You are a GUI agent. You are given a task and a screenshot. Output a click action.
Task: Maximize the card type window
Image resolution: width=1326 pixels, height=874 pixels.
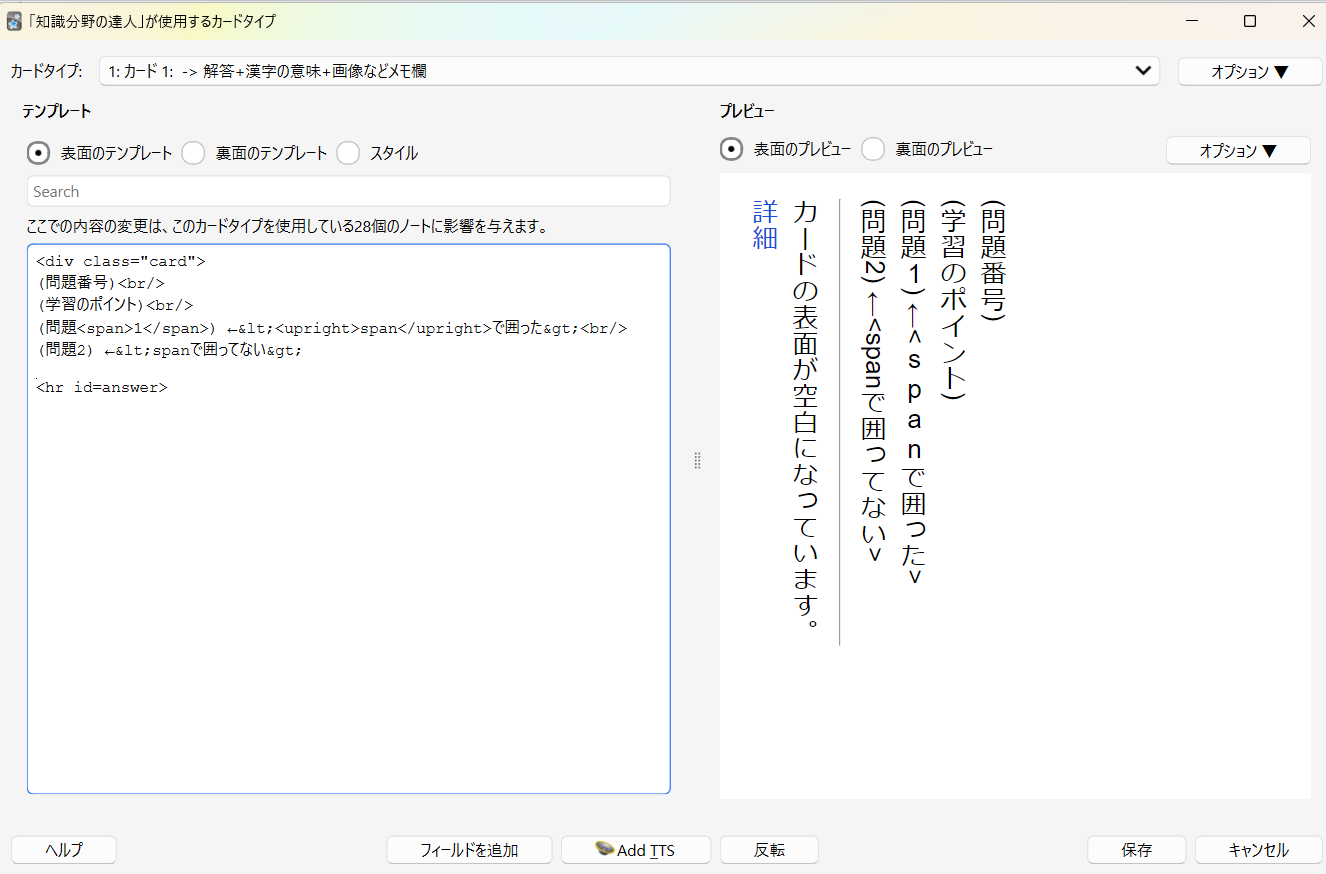click(x=1250, y=21)
